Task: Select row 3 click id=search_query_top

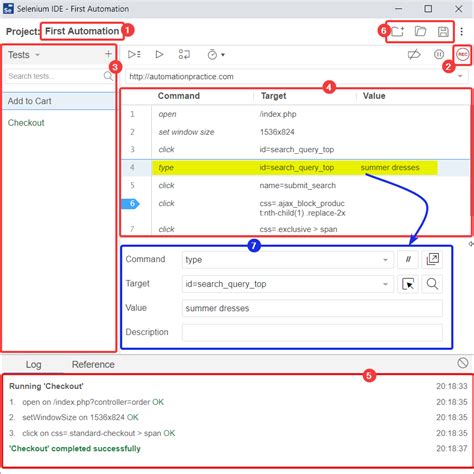Action: (295, 150)
